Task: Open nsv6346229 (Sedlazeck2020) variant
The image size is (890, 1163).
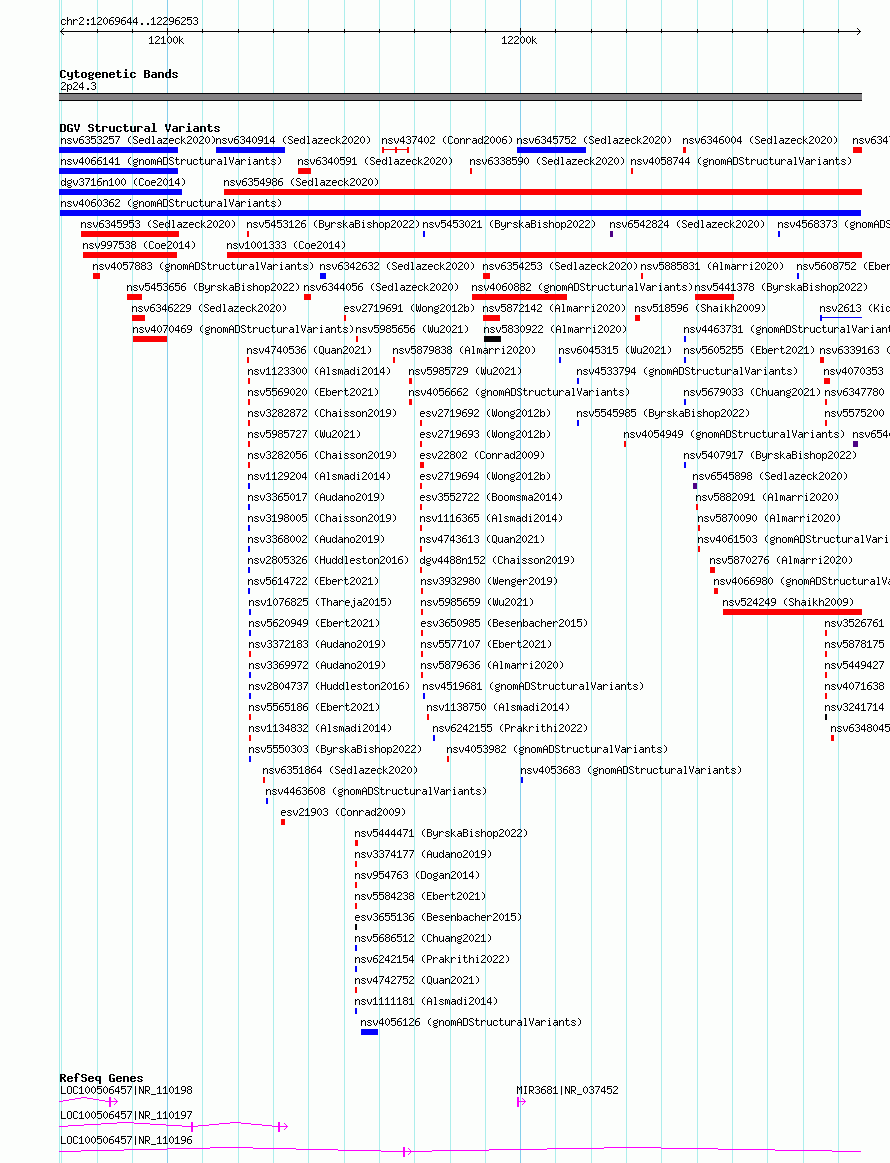Action: click(x=209, y=308)
